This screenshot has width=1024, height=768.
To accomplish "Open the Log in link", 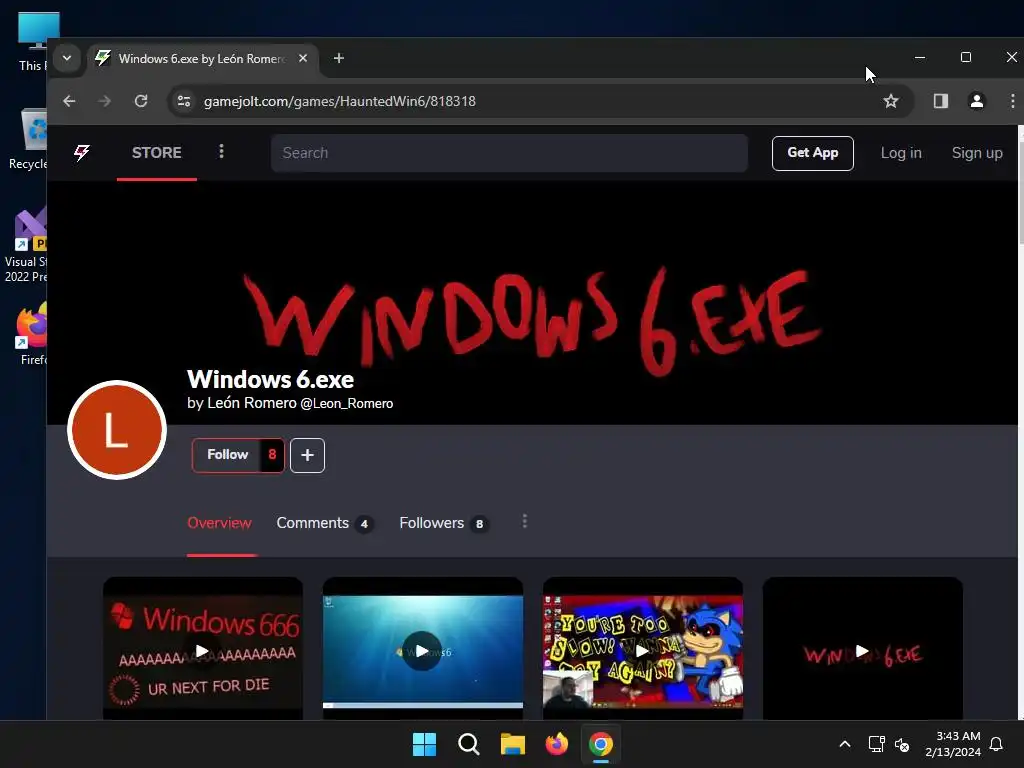I will point(901,153).
